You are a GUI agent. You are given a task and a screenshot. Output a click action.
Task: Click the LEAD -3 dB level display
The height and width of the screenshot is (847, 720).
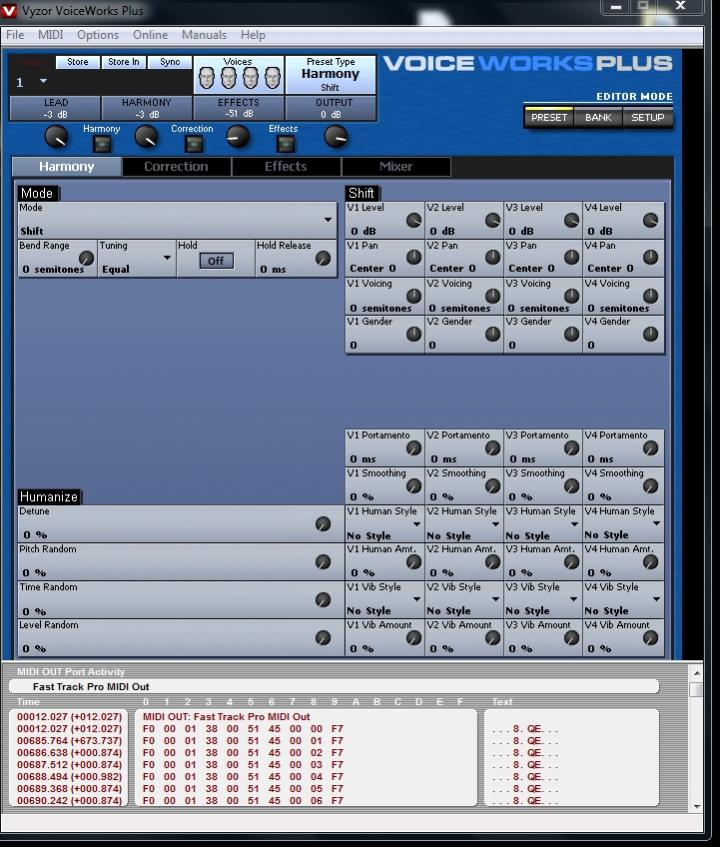point(56,108)
